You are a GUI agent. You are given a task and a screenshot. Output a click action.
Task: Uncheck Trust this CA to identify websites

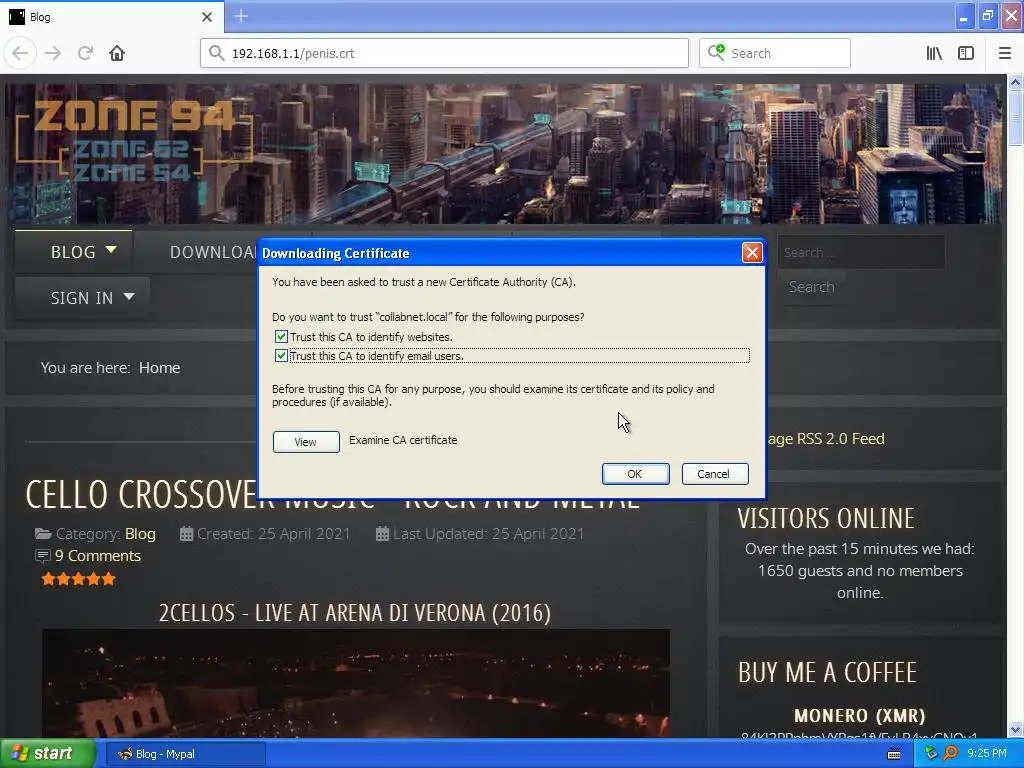[281, 337]
